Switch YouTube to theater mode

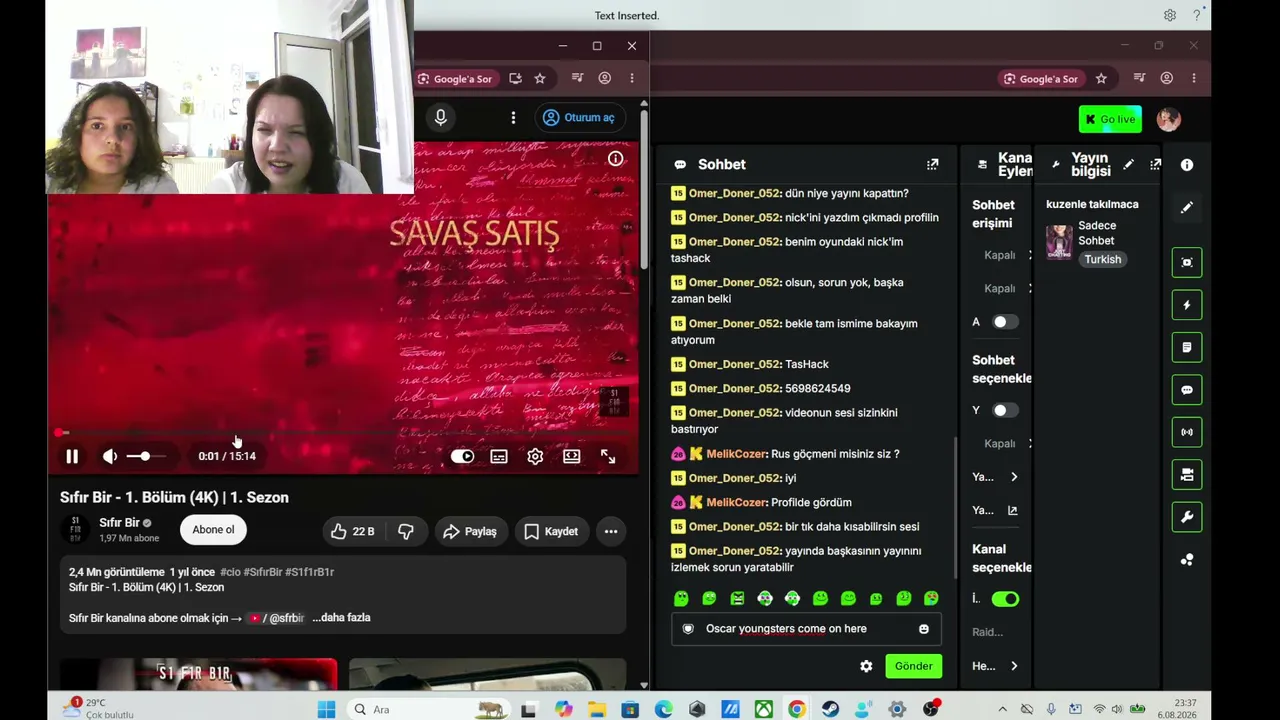pyautogui.click(x=571, y=456)
